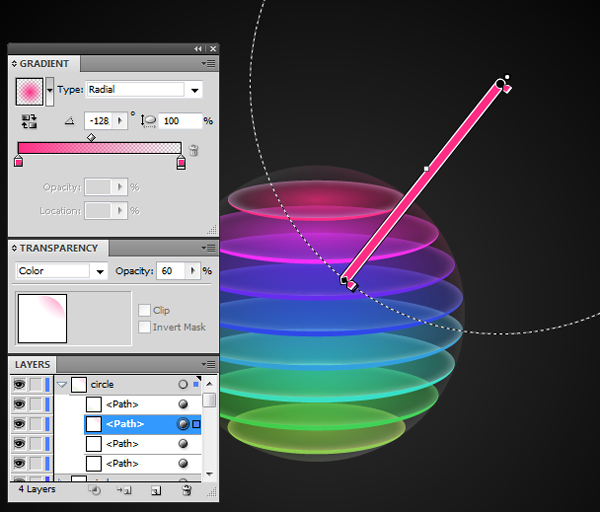Hide the circle layer via eye icon

20,384
